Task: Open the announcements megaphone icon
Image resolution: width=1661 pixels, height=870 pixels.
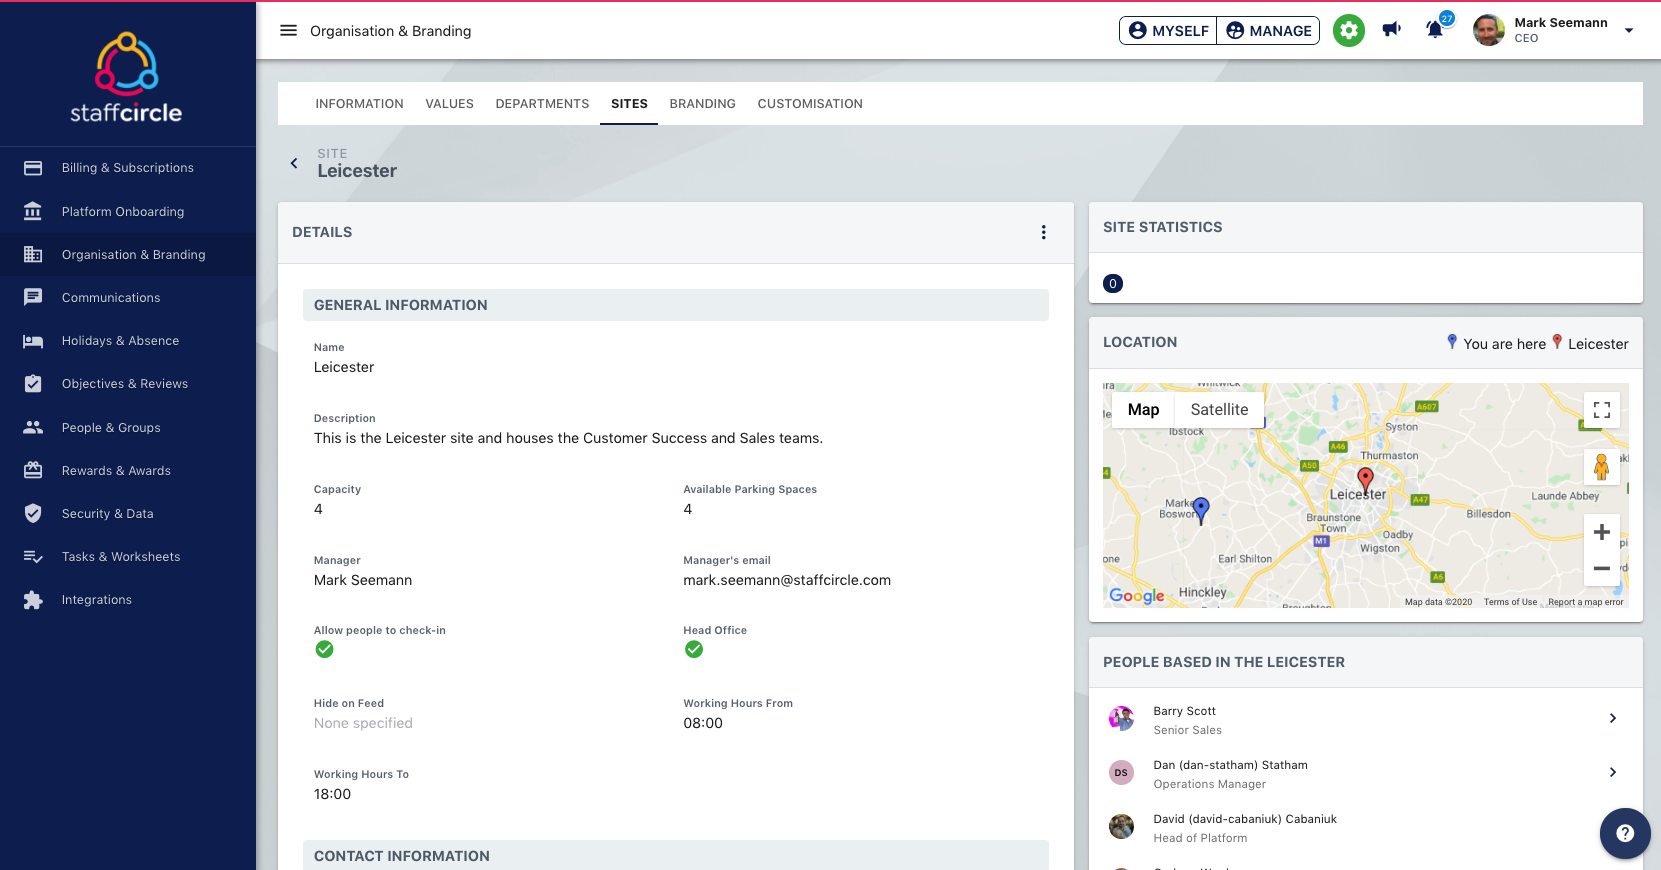Action: click(x=1391, y=30)
